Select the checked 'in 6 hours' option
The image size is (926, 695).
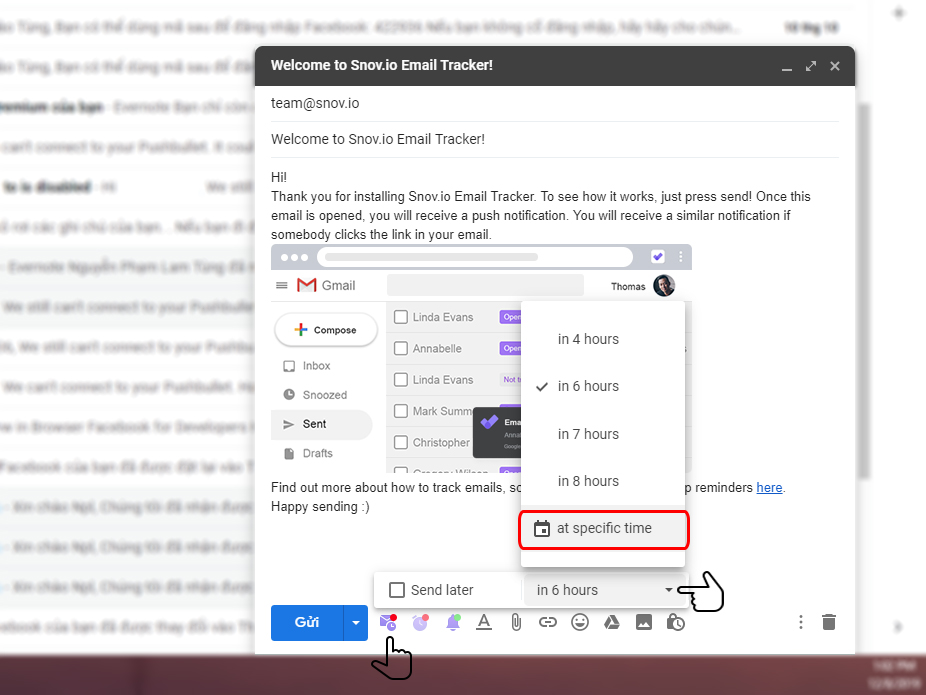coord(602,386)
